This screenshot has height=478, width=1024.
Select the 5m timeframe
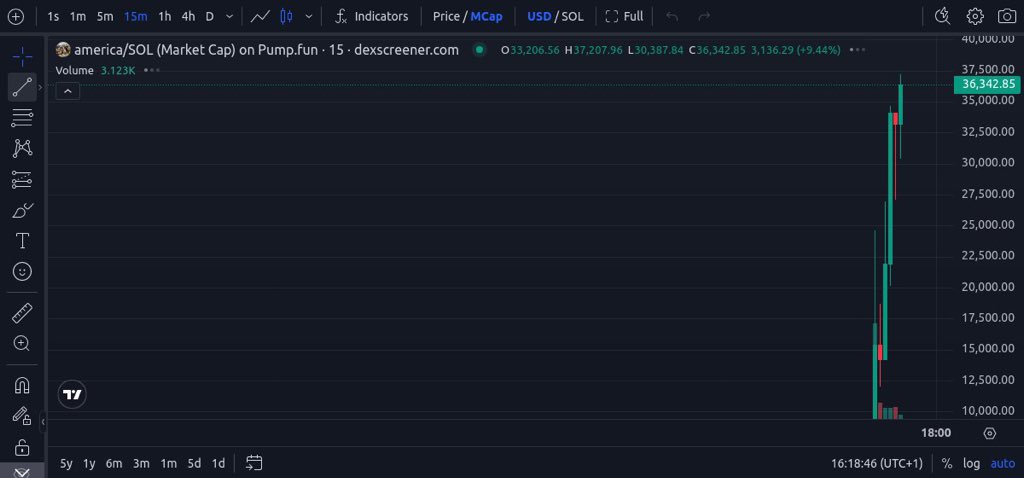(105, 16)
